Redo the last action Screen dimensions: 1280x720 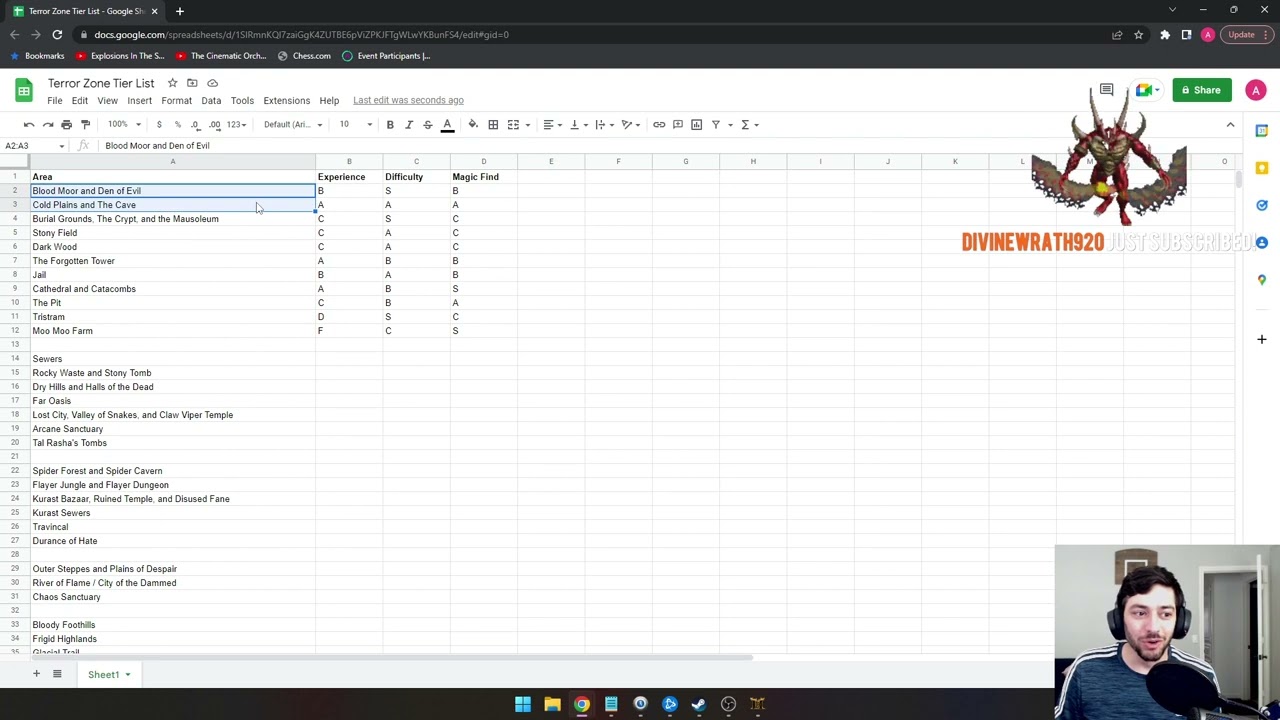pos(48,124)
